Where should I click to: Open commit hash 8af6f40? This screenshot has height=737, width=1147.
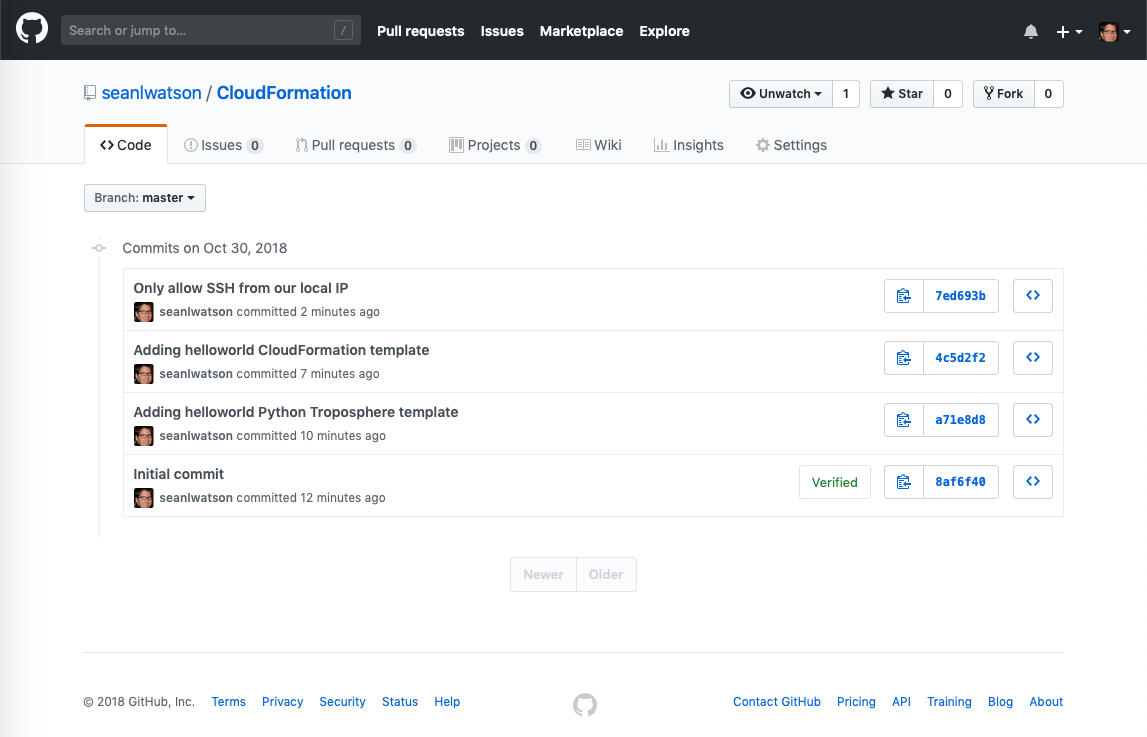tap(960, 482)
